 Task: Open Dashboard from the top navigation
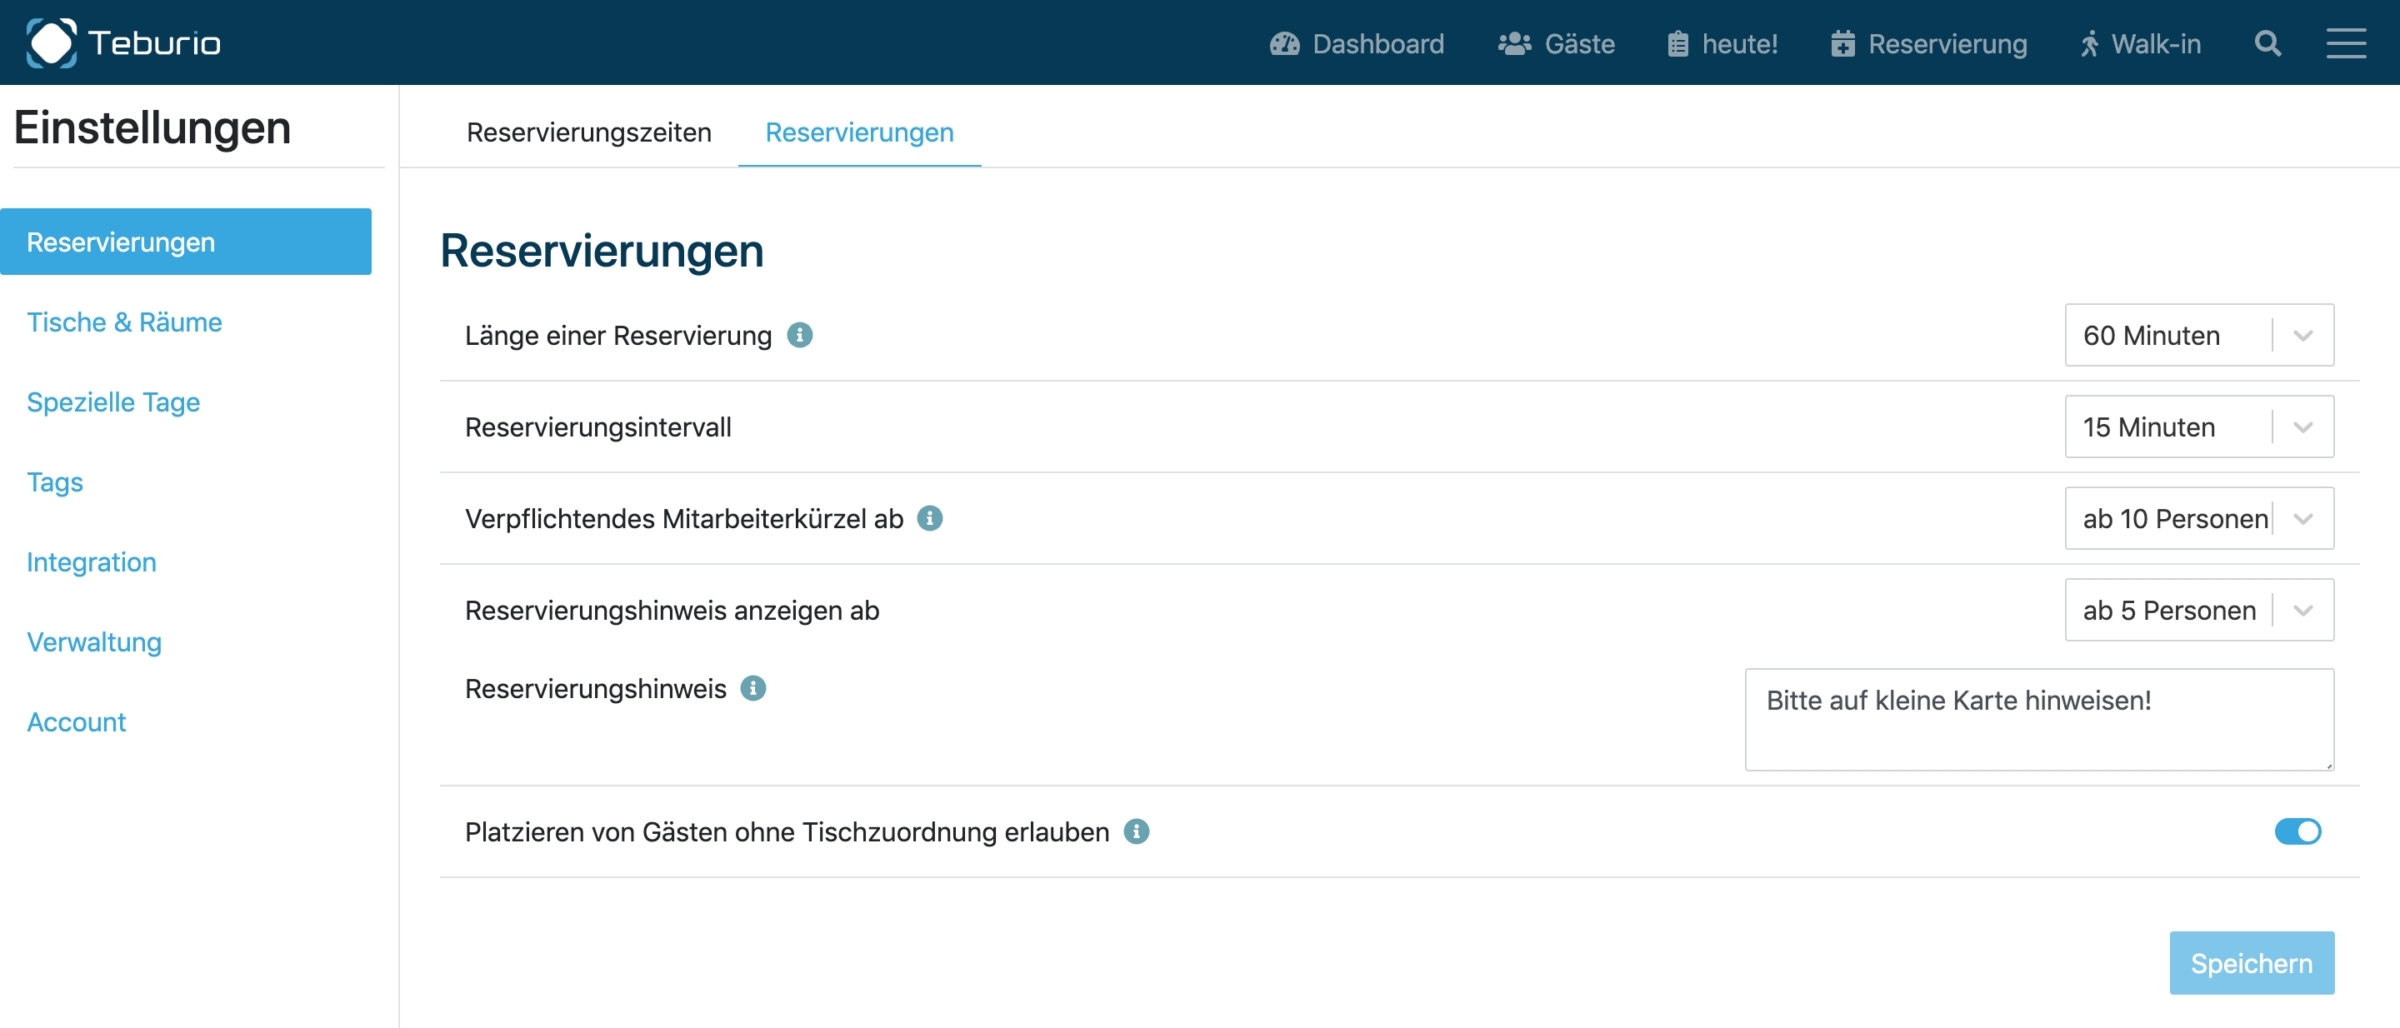(1357, 44)
